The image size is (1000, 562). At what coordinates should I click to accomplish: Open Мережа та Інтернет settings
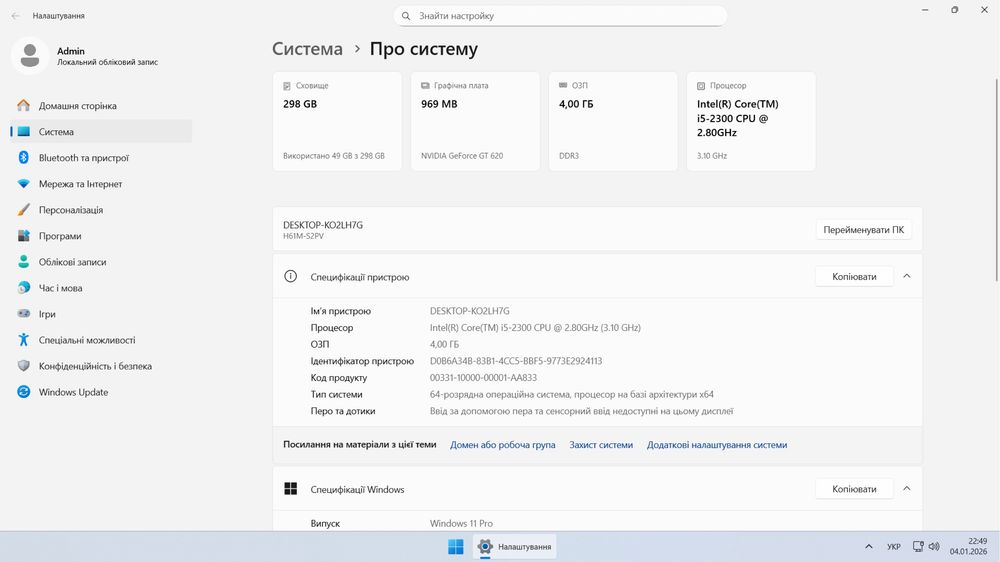click(101, 184)
